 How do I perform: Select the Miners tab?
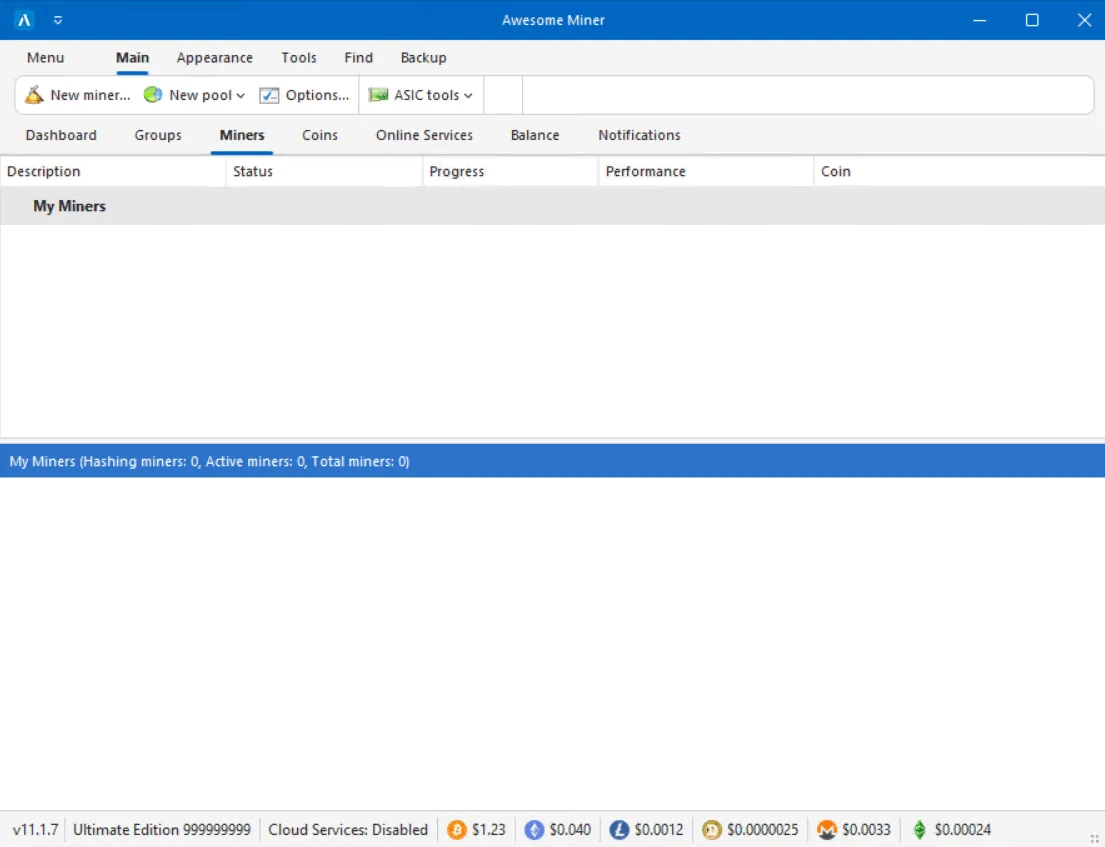[x=242, y=135]
